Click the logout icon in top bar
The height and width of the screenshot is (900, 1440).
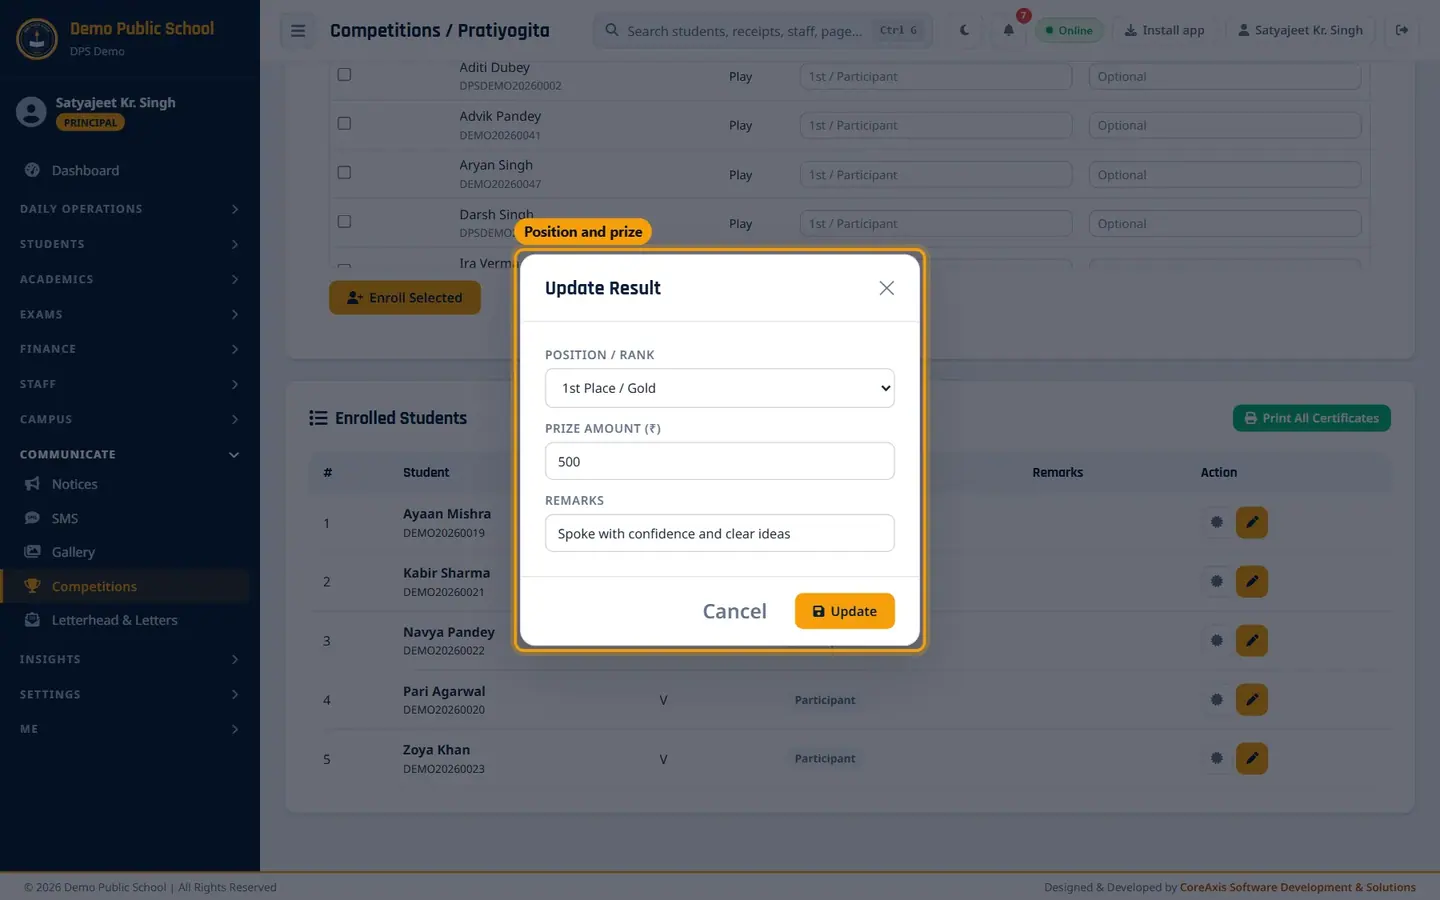pos(1402,30)
